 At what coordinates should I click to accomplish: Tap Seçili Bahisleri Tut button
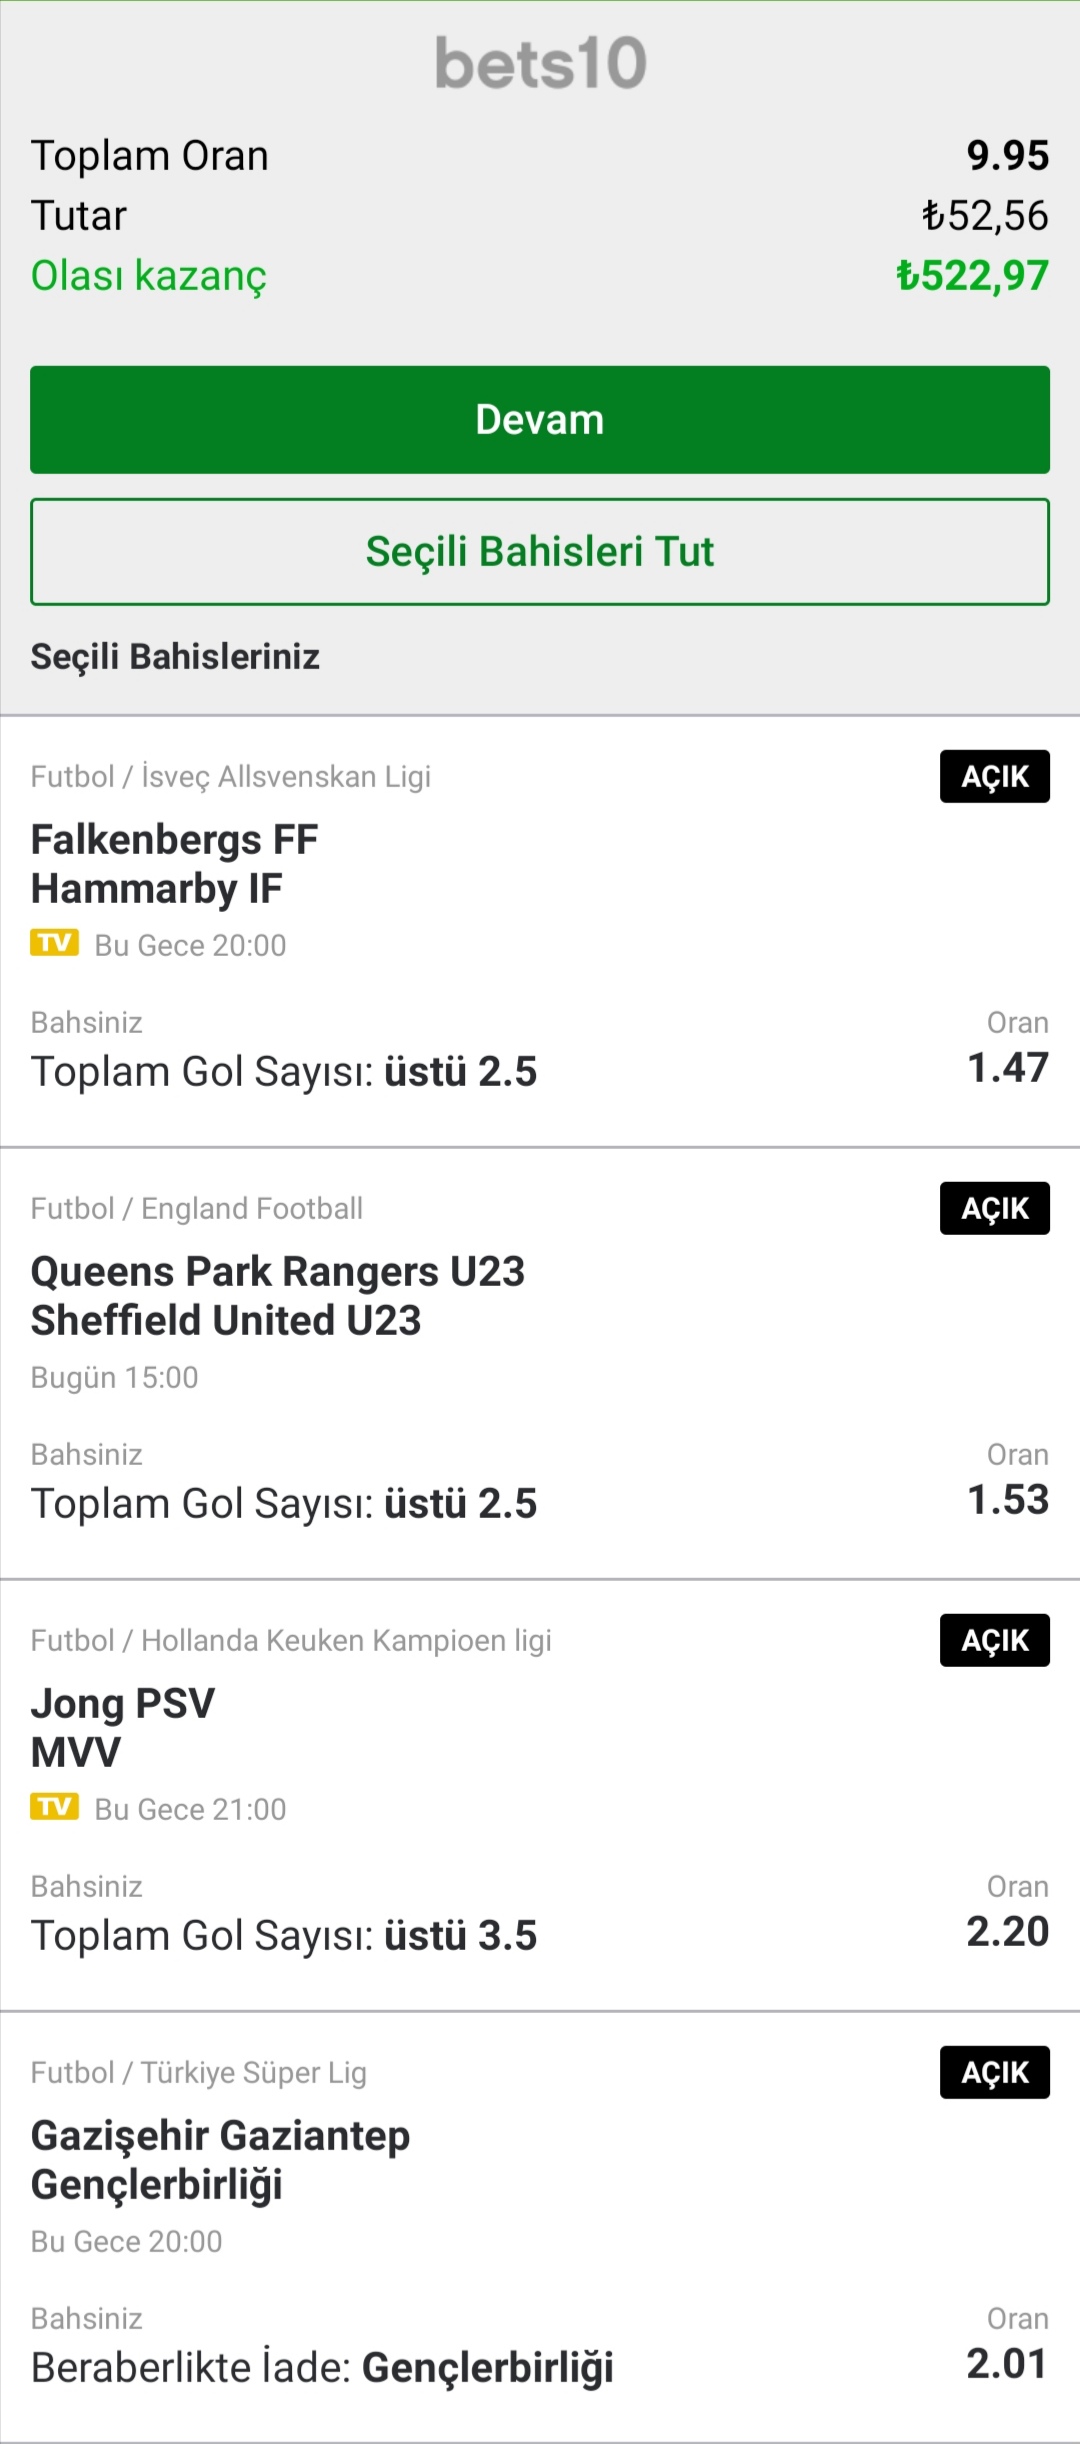(540, 552)
